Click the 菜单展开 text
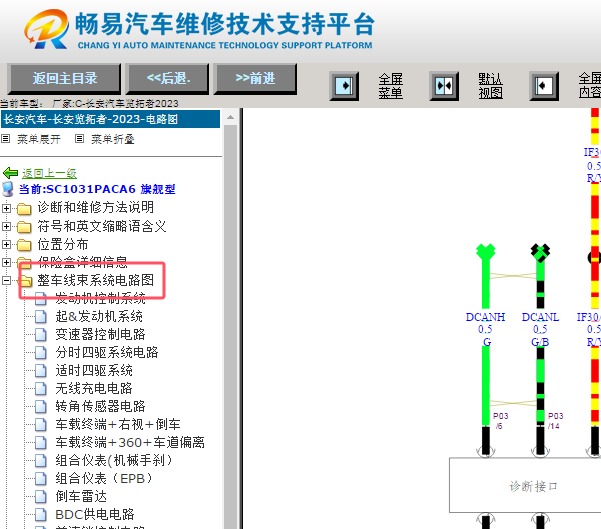Image resolution: width=601 pixels, height=529 pixels. tap(39, 139)
